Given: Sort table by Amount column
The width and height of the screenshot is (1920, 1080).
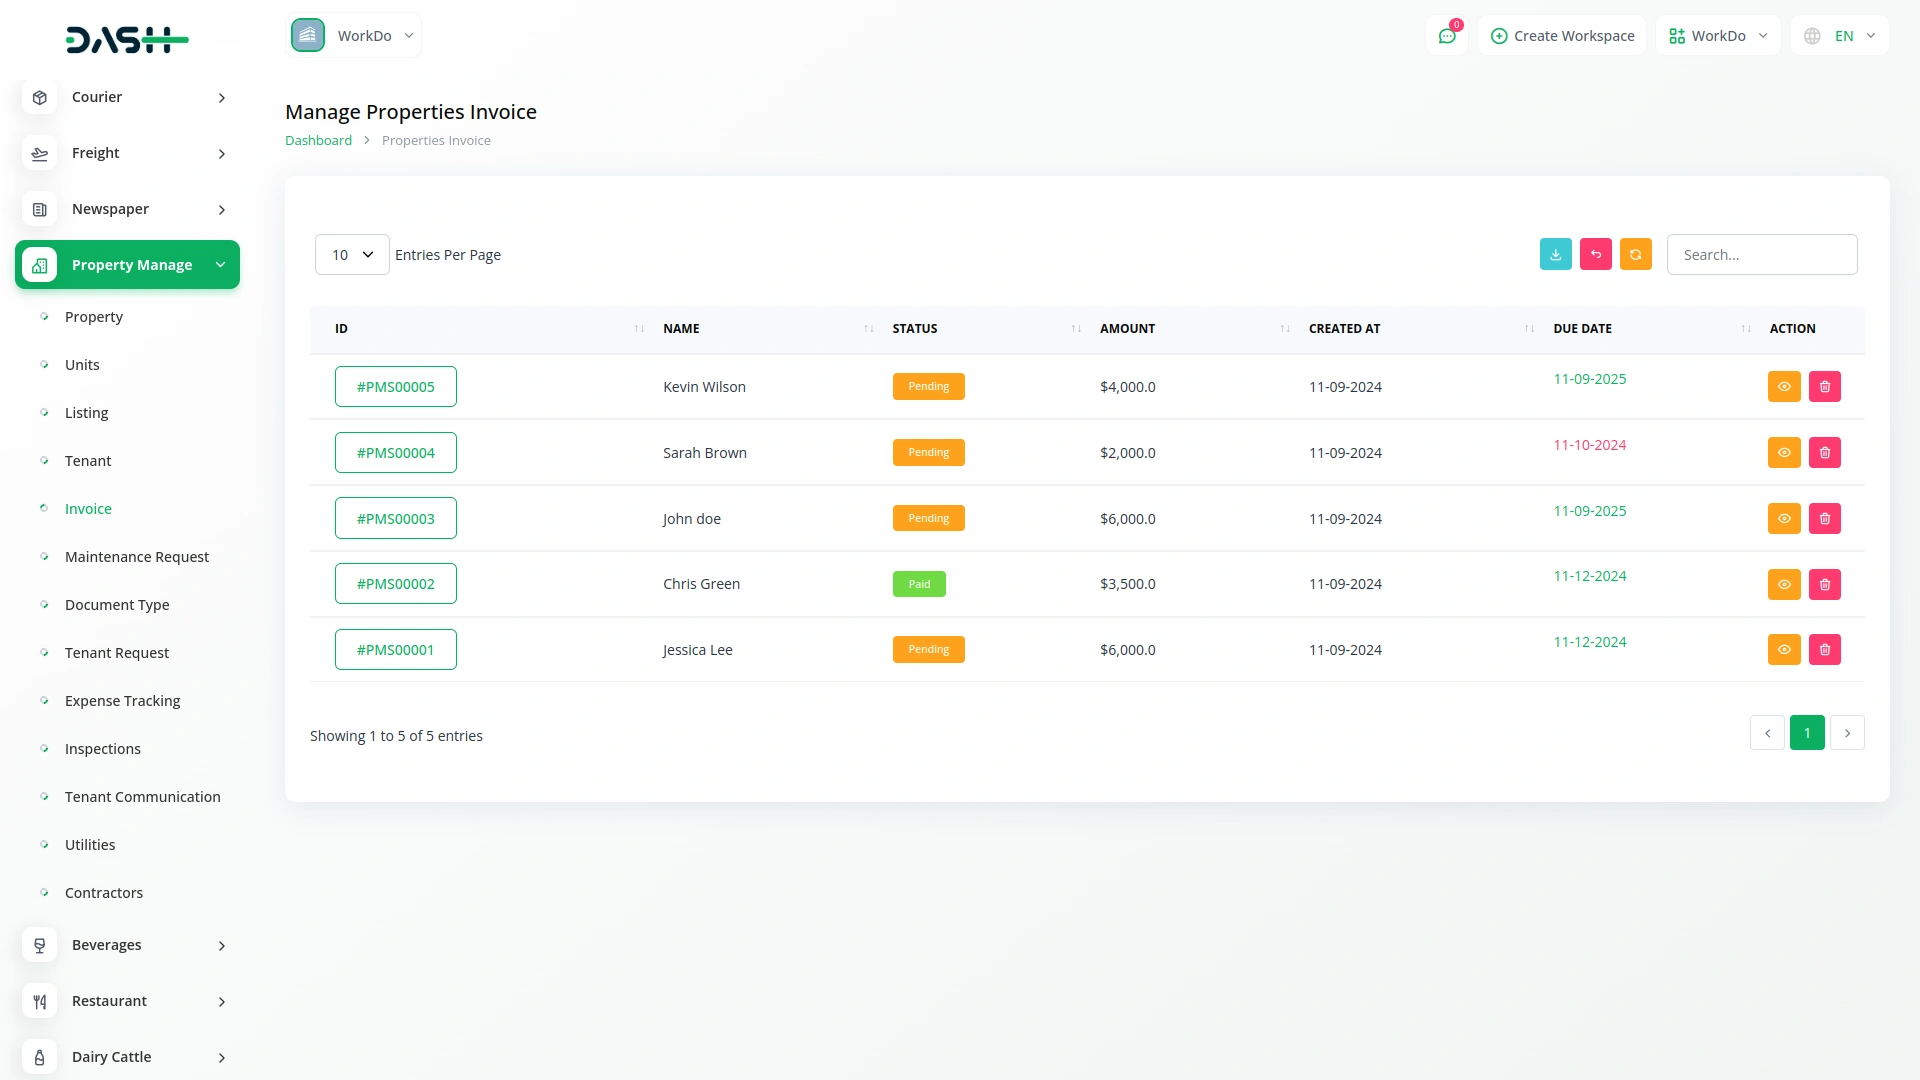Looking at the screenshot, I should pyautogui.click(x=1127, y=329).
